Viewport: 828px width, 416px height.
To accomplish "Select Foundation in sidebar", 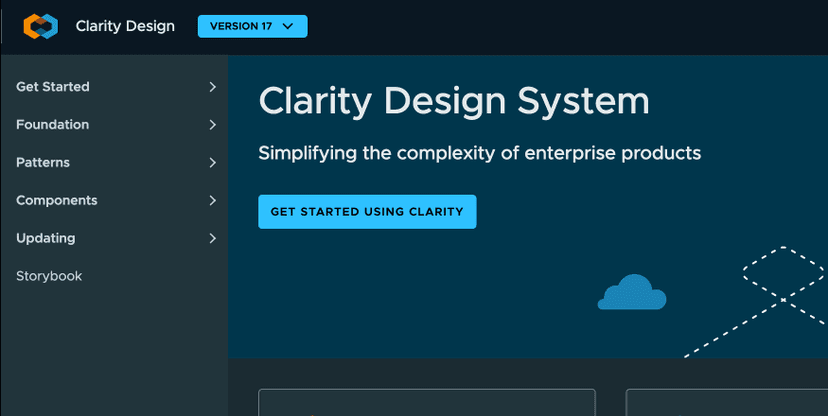I will point(53,125).
